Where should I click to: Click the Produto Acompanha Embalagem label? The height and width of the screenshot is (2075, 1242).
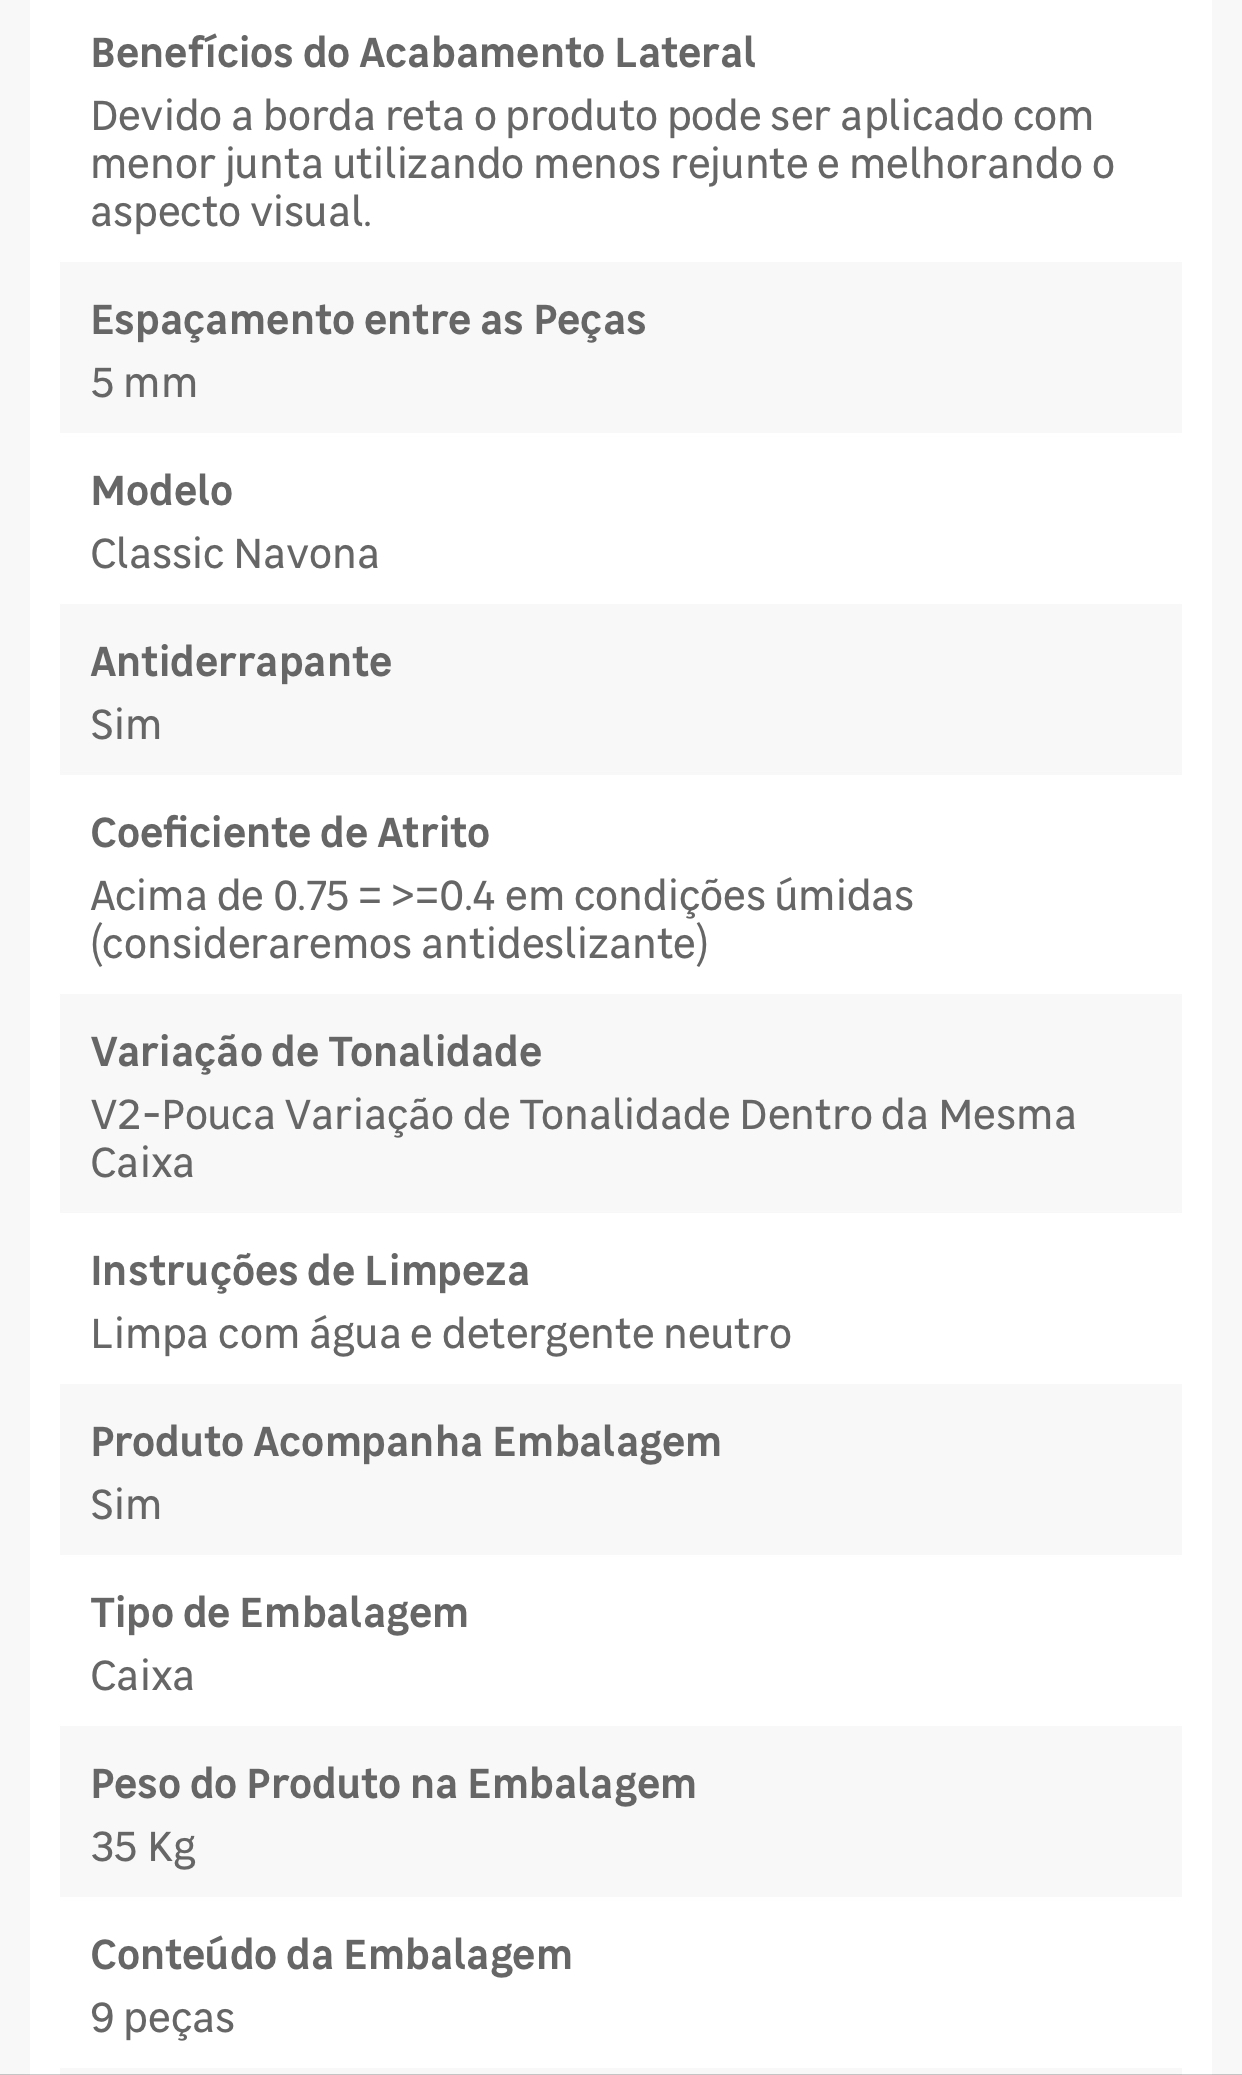406,1442
